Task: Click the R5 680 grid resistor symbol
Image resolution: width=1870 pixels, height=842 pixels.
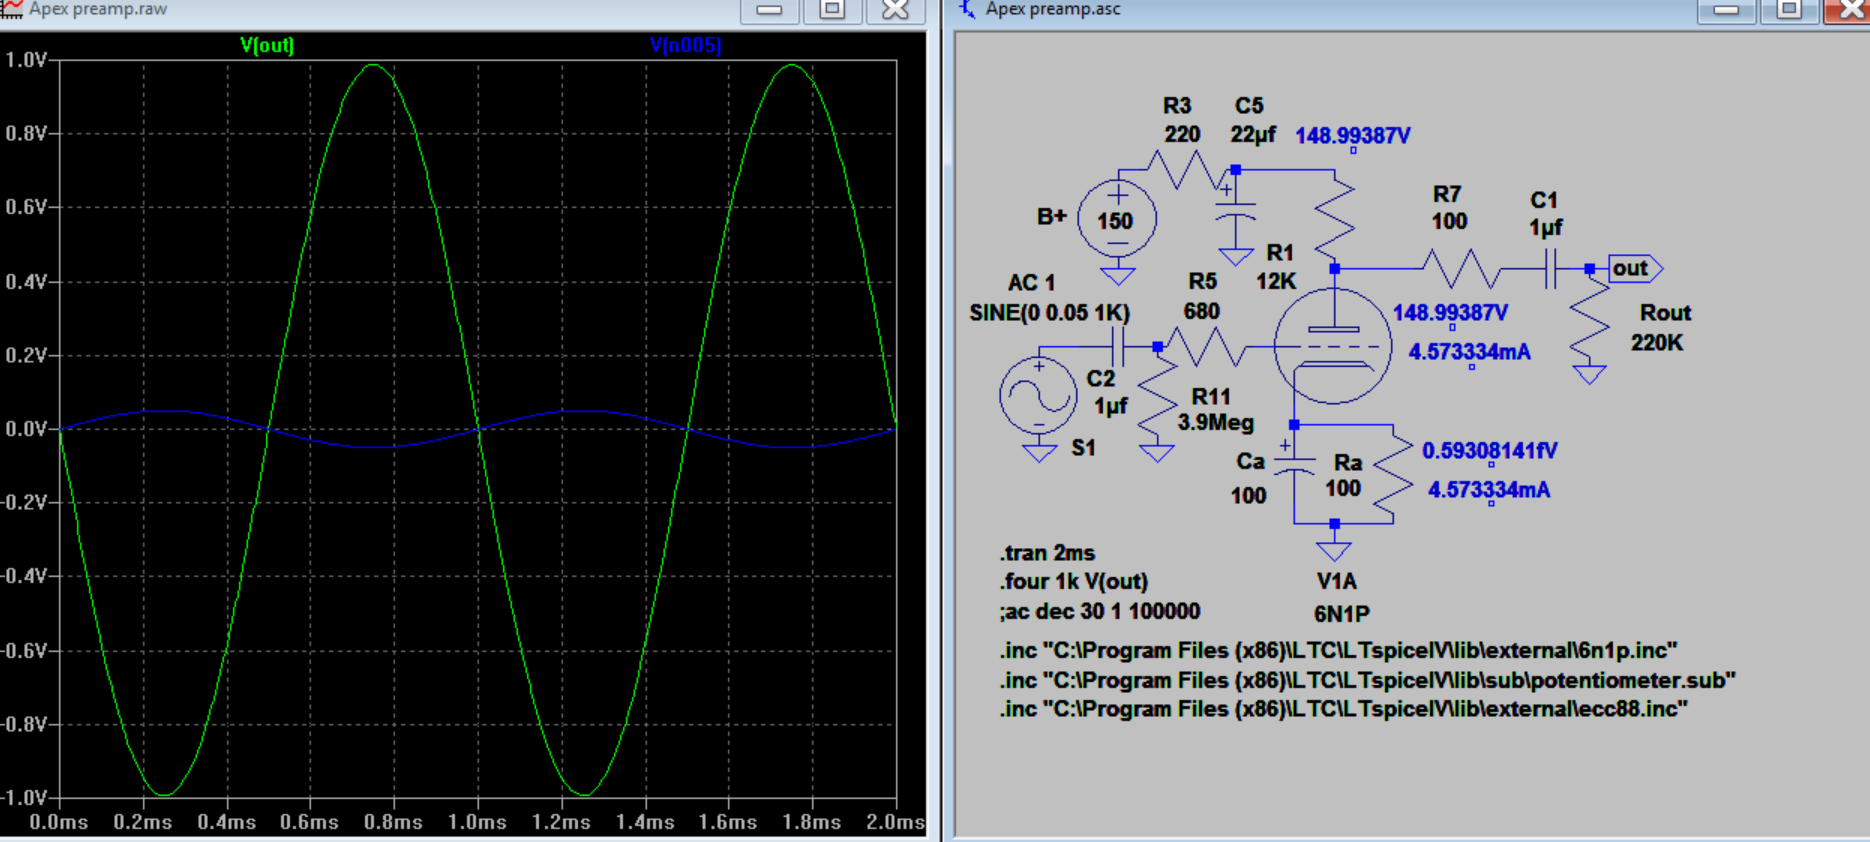Action: [1207, 347]
